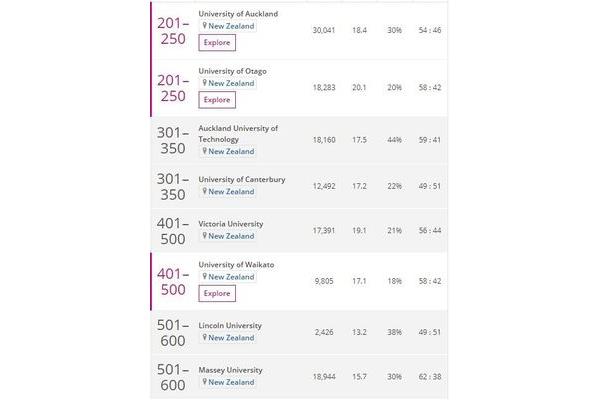This screenshot has width=600, height=400.
Task: Open the Lincoln University link
Action: click(x=230, y=326)
